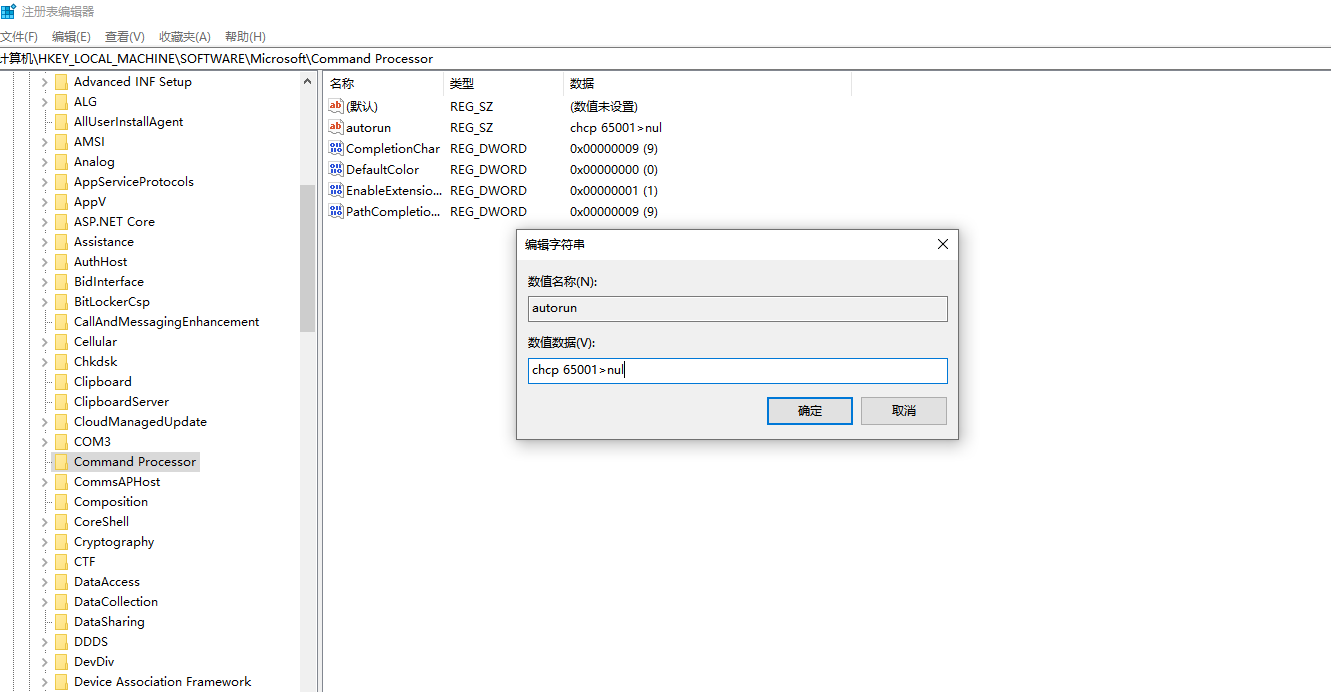The image size is (1331, 692).
Task: Click the Clipboard folder icon
Action: [x=62, y=381]
